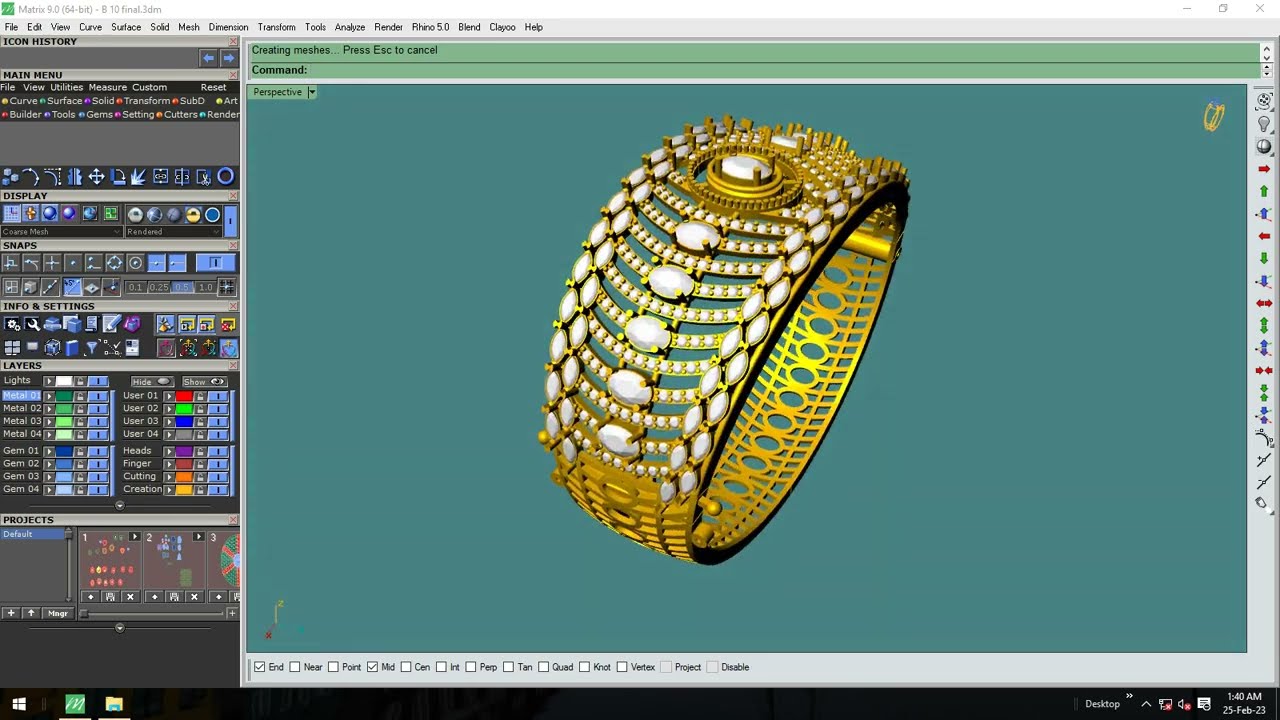Click the green four-square display icon
Viewport: 1280px width, 720px height.
pos(110,214)
